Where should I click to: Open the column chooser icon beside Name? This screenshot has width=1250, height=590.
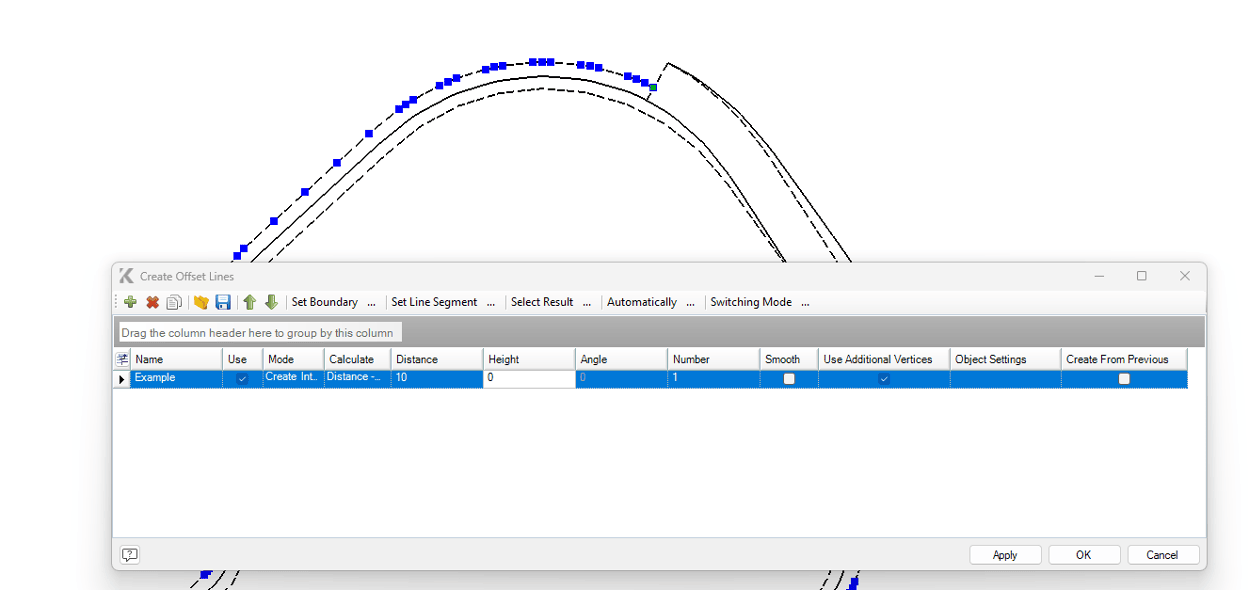coord(122,359)
